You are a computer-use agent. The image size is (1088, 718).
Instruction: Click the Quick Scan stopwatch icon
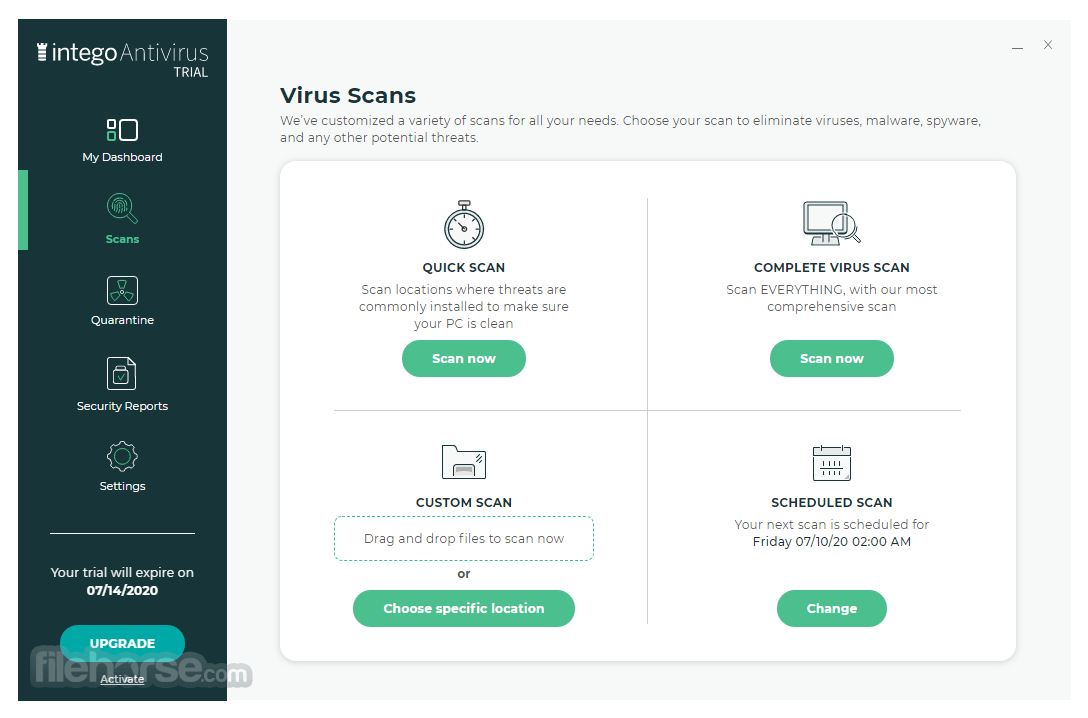point(464,225)
